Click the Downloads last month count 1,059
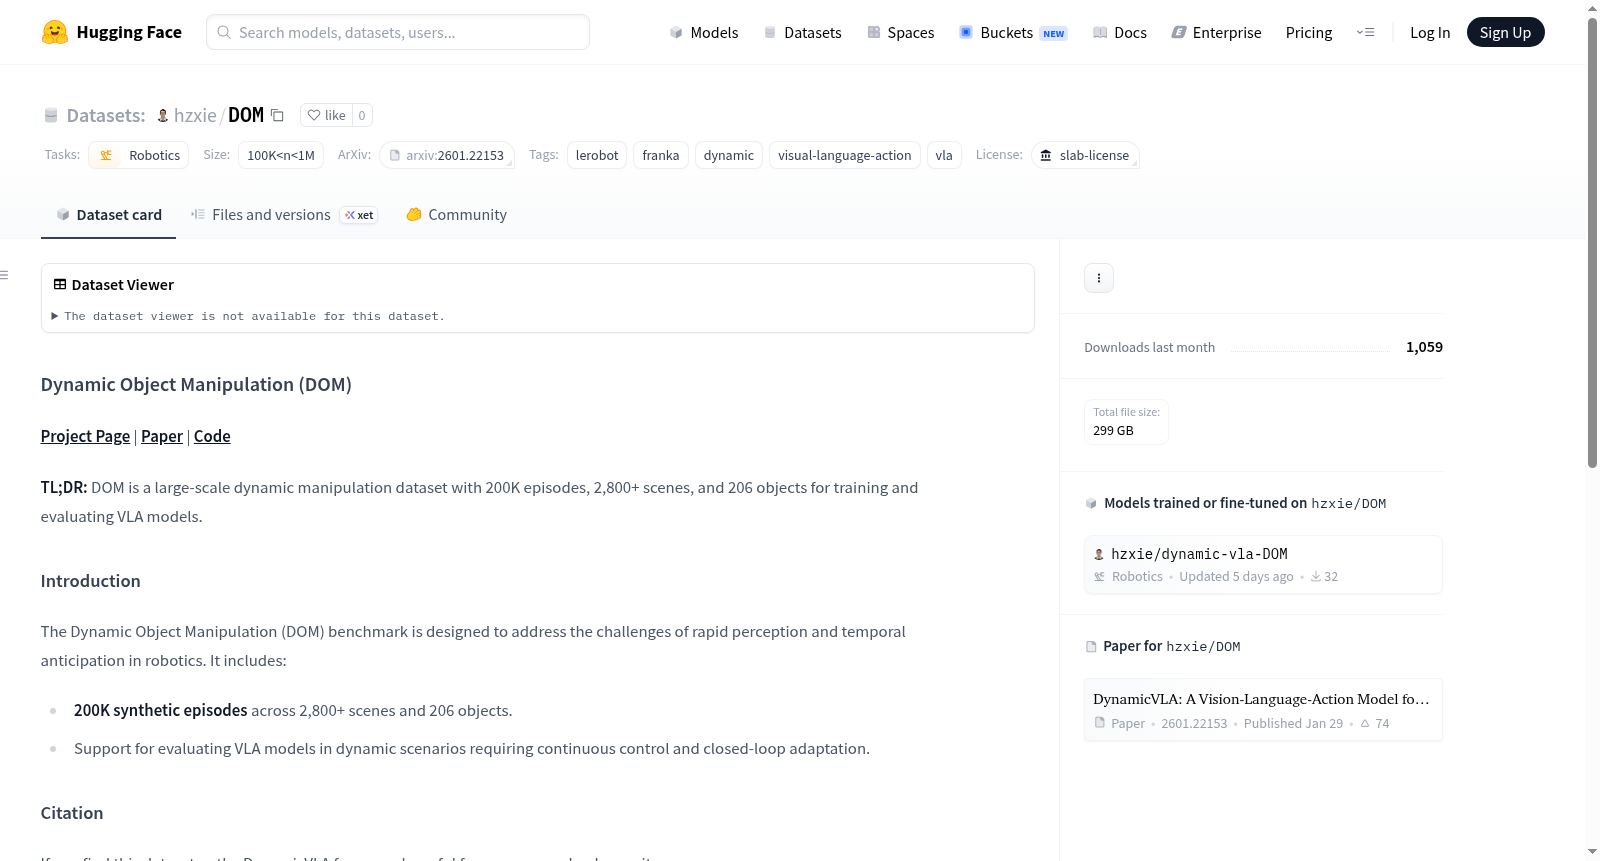Image resolution: width=1600 pixels, height=861 pixels. (x=1424, y=347)
